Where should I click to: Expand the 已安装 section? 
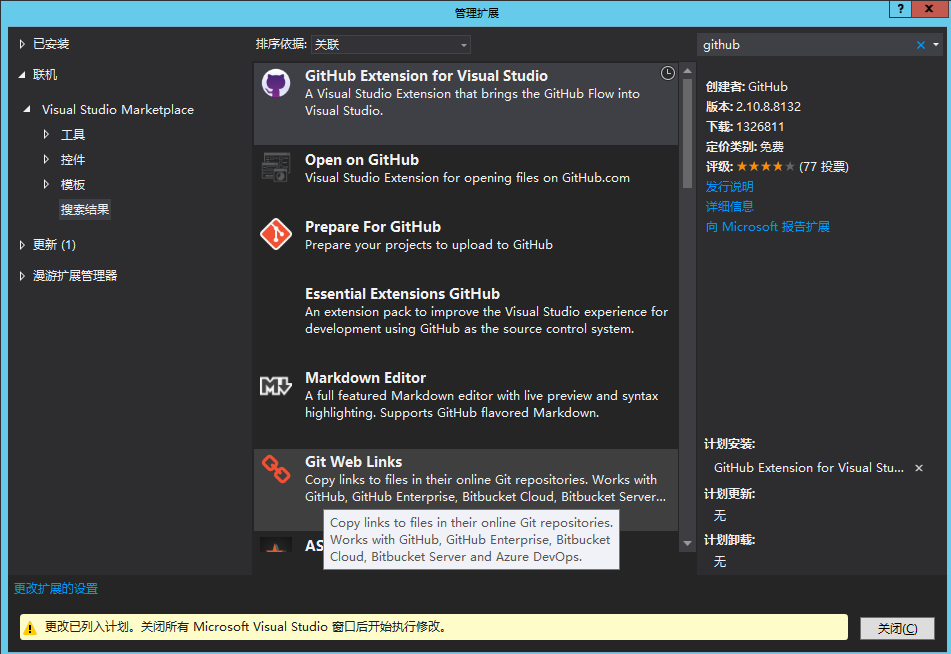pyautogui.click(x=22, y=44)
